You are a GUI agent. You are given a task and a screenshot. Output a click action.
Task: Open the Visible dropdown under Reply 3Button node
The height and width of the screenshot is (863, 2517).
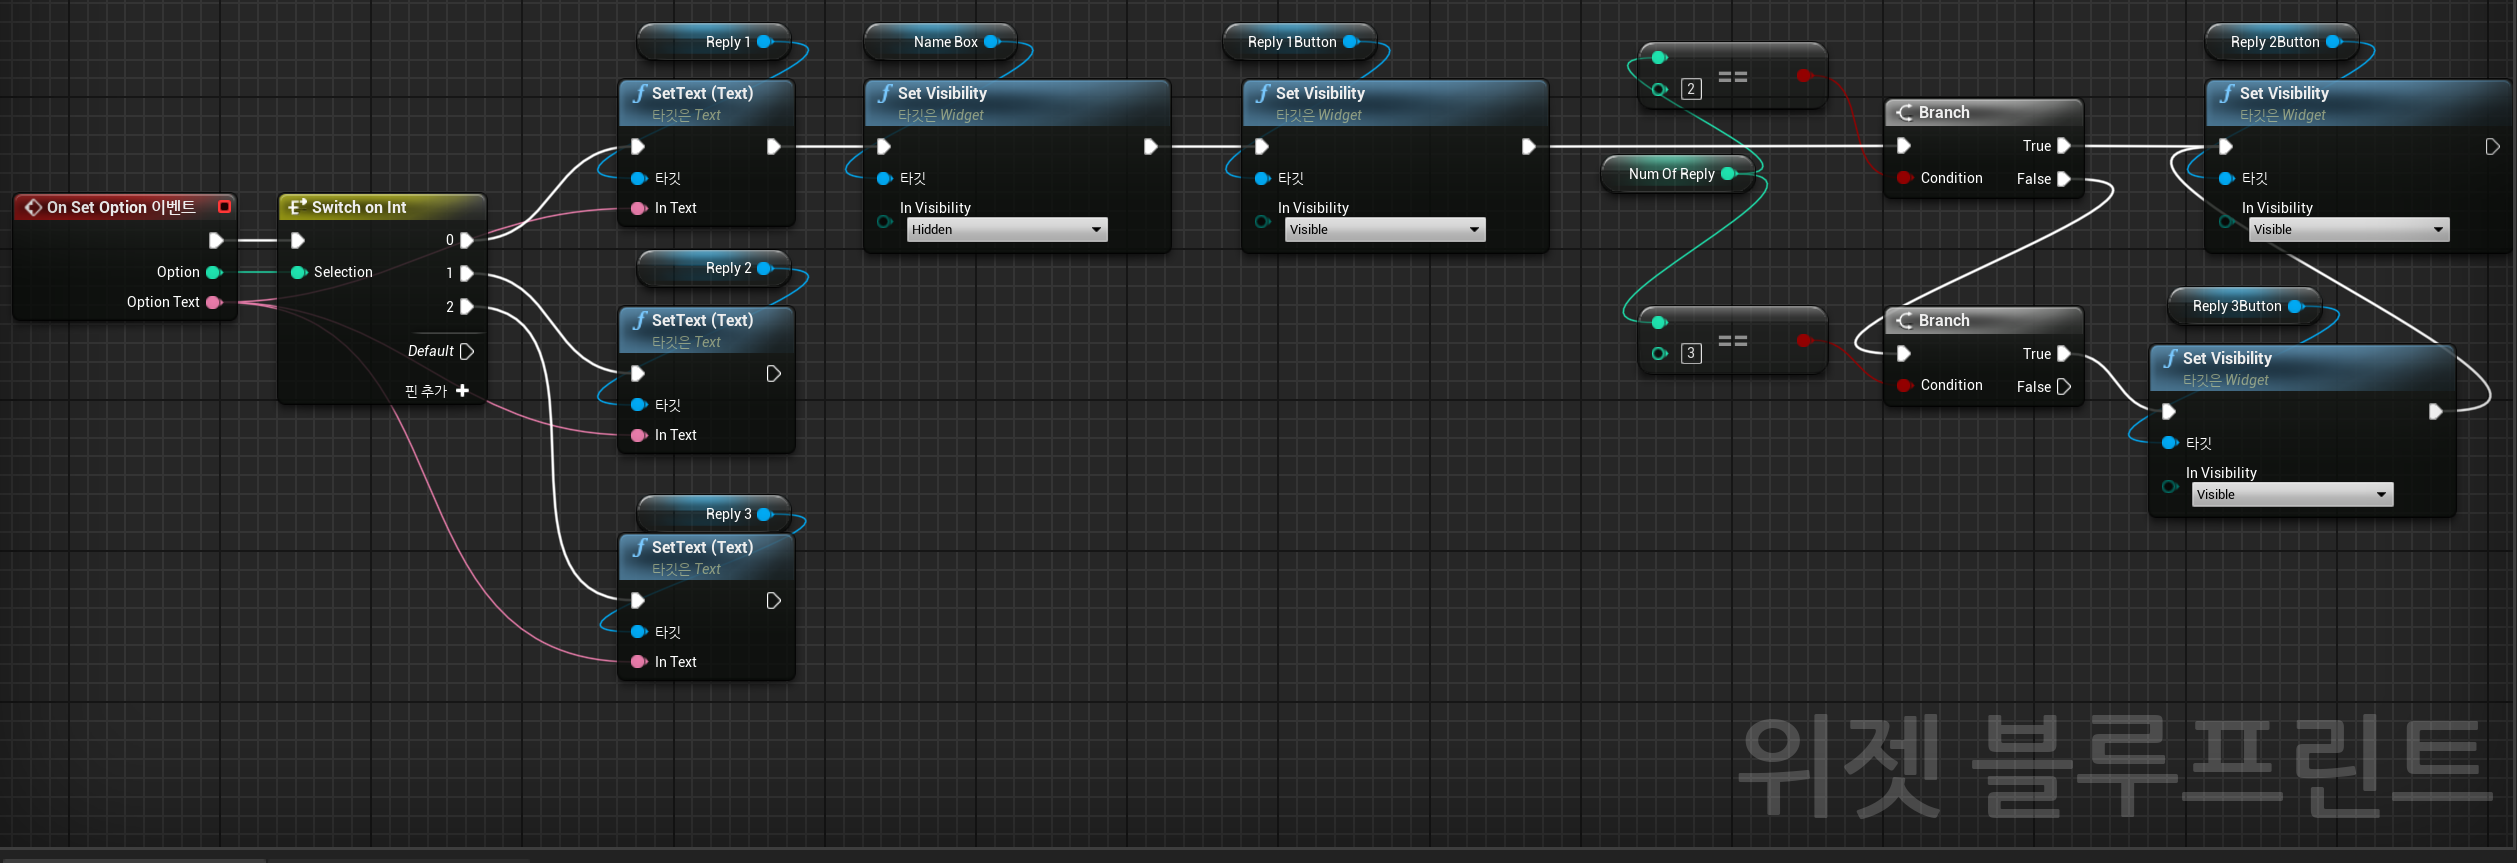pyautogui.click(x=2292, y=495)
